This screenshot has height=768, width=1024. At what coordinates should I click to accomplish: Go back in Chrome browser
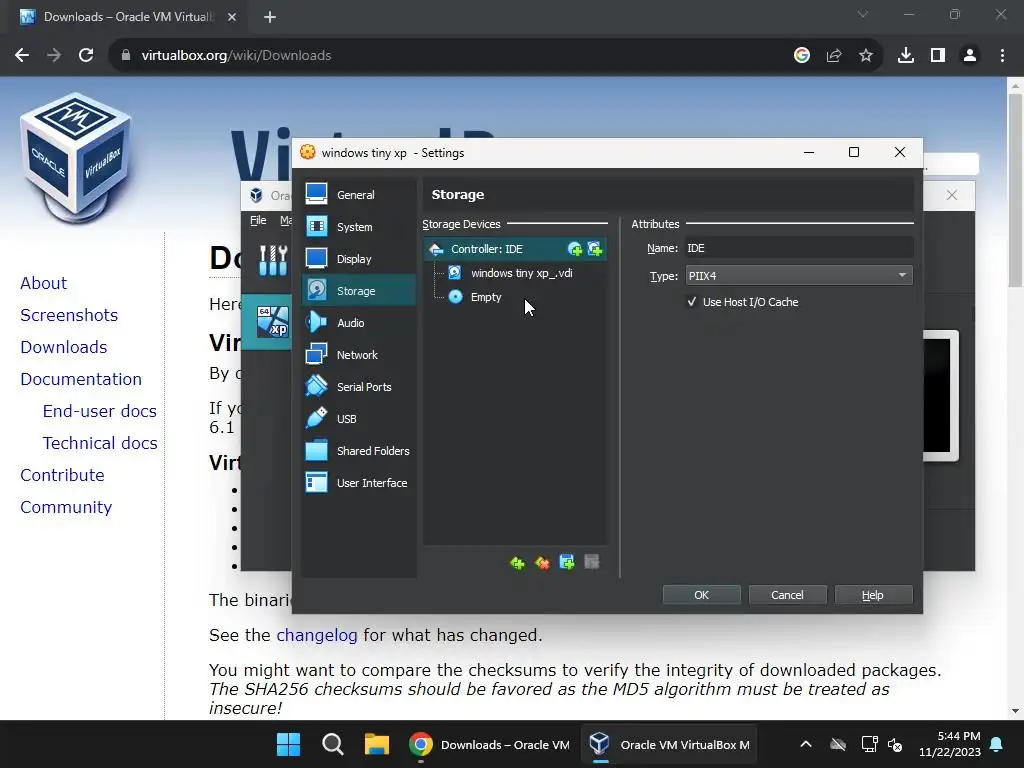pos(22,56)
